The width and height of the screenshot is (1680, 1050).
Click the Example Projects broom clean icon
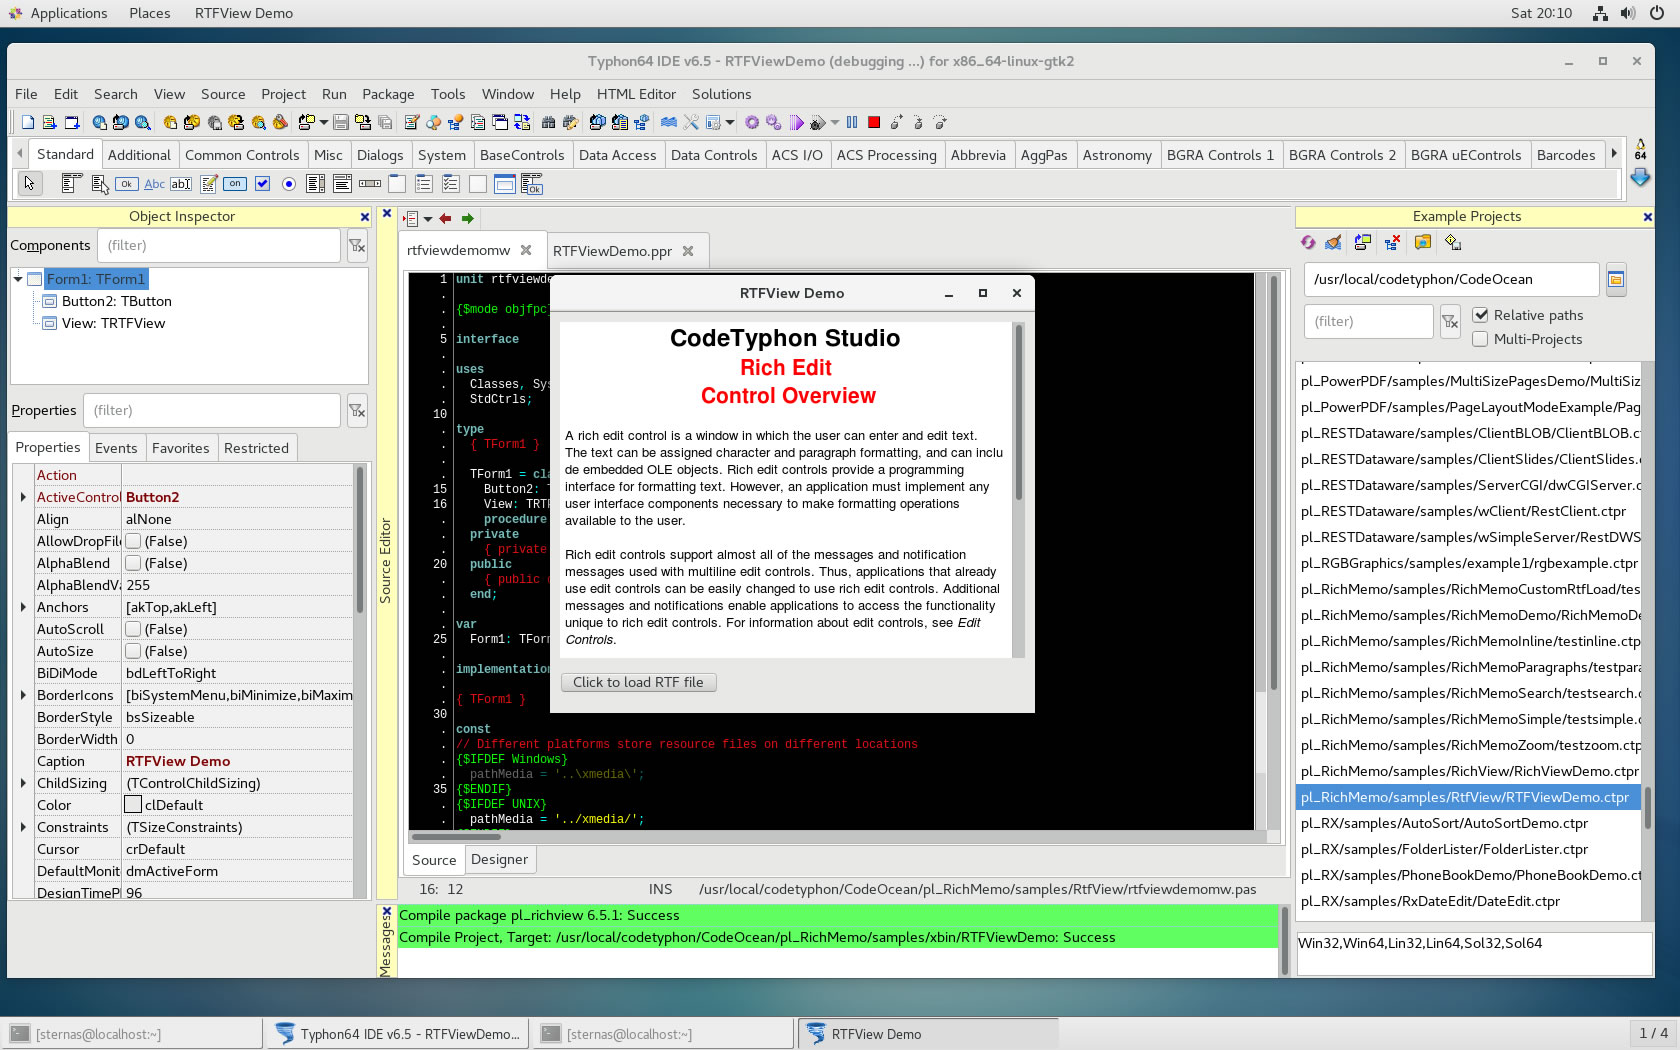[1333, 242]
